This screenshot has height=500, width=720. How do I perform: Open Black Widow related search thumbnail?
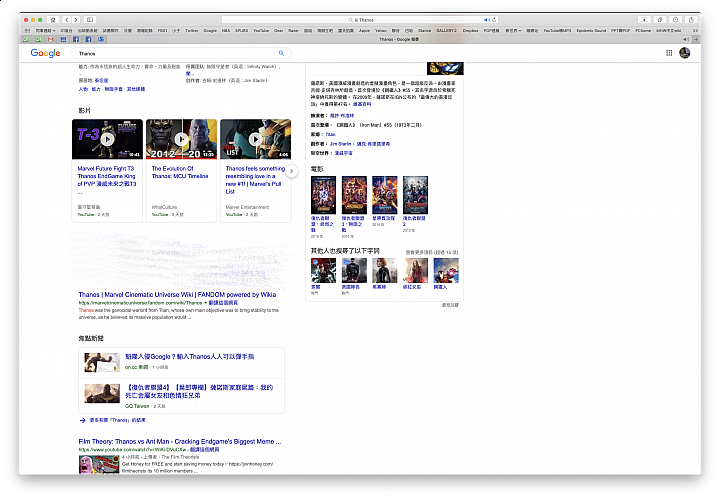(385, 270)
